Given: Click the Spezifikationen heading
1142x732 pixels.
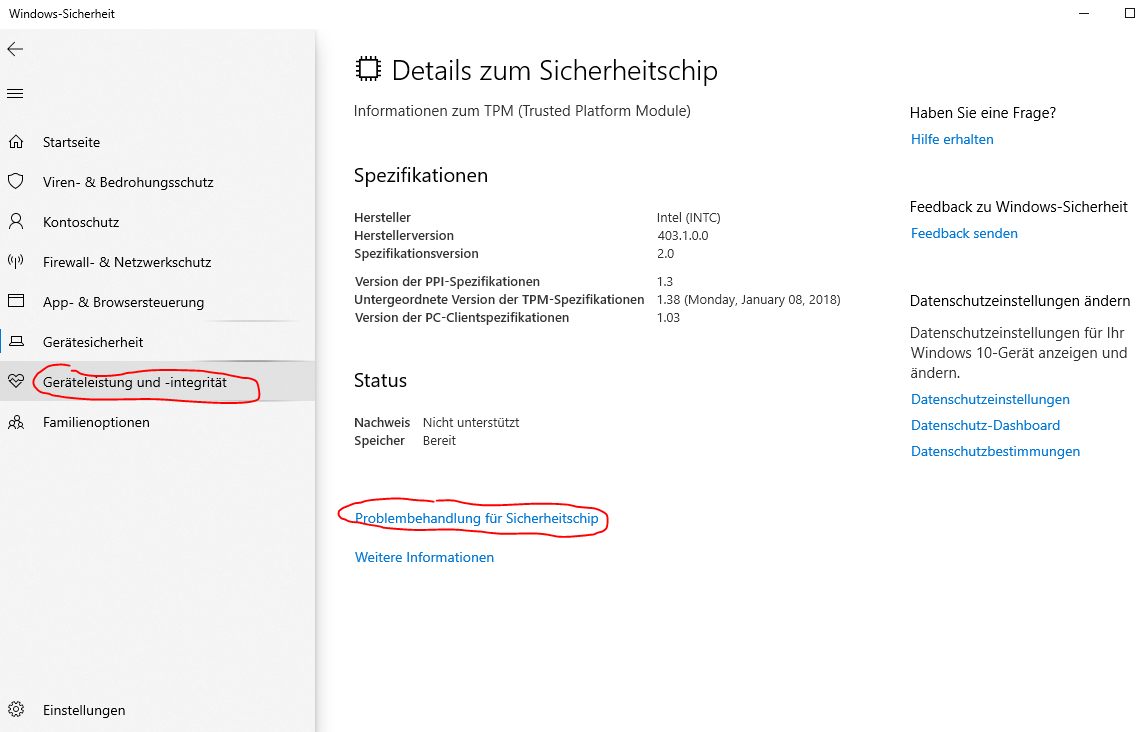Looking at the screenshot, I should (420, 176).
